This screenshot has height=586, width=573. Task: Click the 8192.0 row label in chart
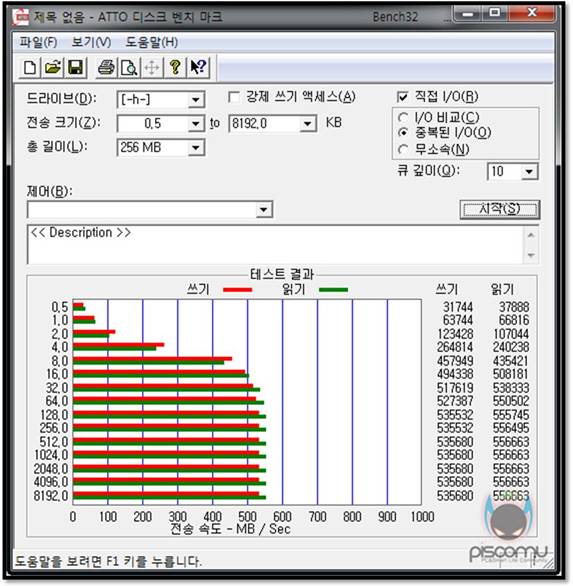[x=51, y=496]
